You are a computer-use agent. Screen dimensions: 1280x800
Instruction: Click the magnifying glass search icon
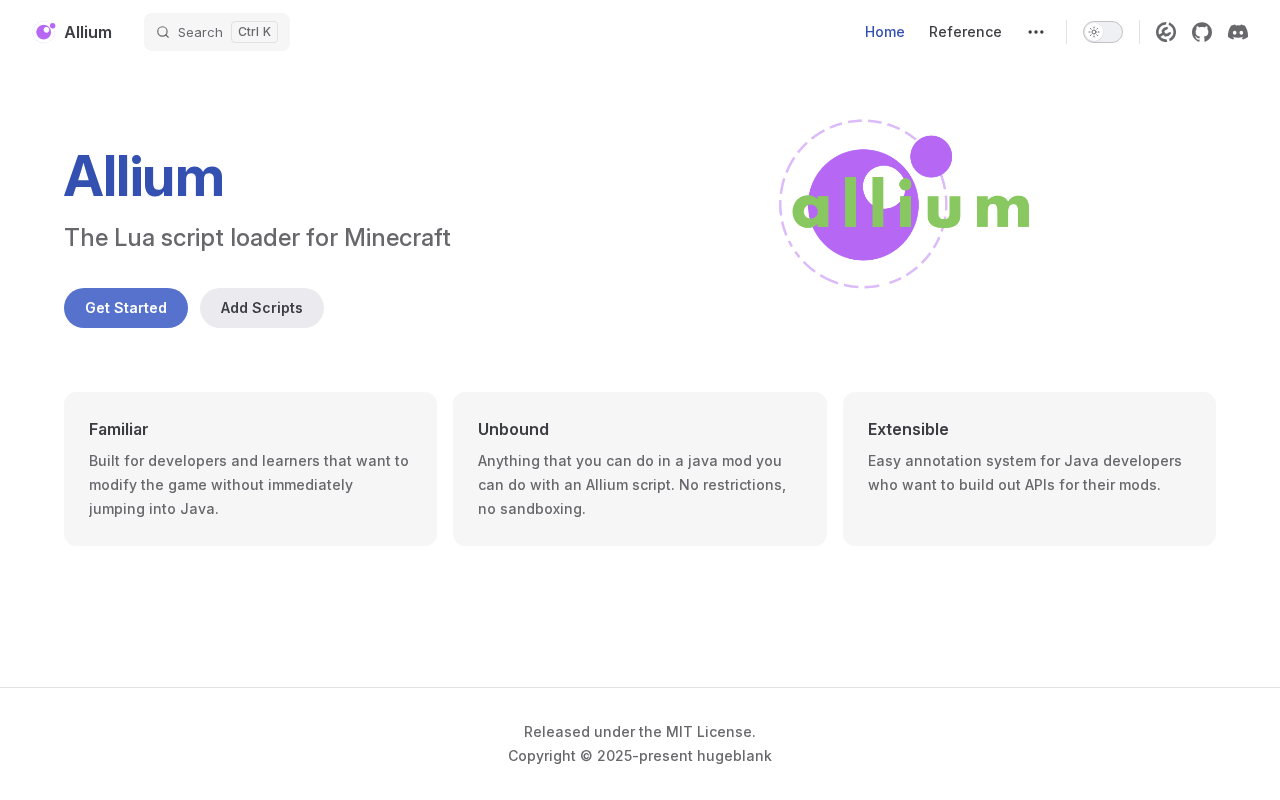coord(163,32)
